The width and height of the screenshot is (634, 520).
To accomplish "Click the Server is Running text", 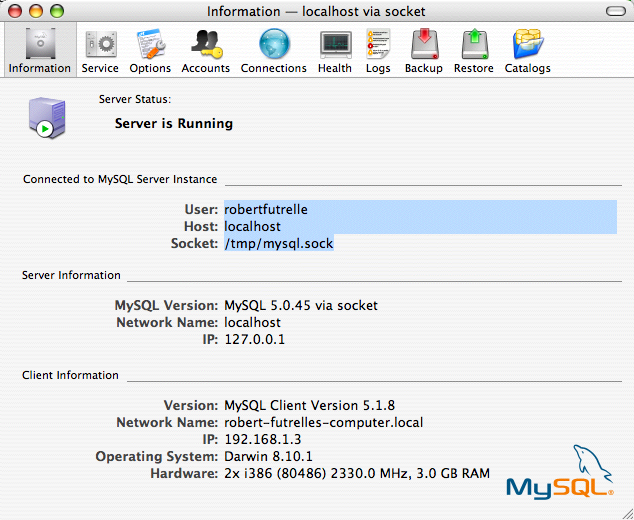I will click(x=174, y=123).
